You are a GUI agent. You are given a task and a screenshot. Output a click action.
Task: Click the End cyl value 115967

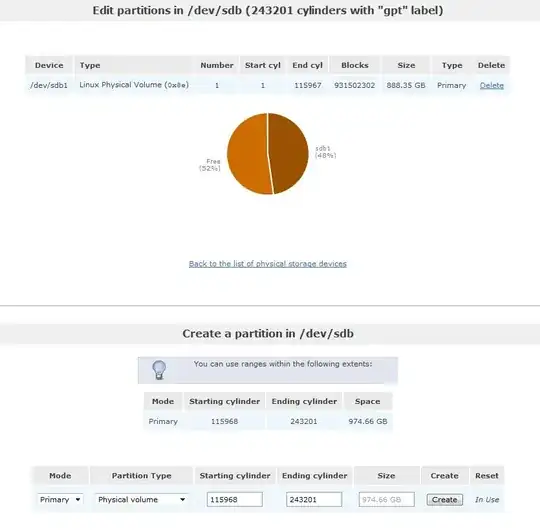click(308, 85)
